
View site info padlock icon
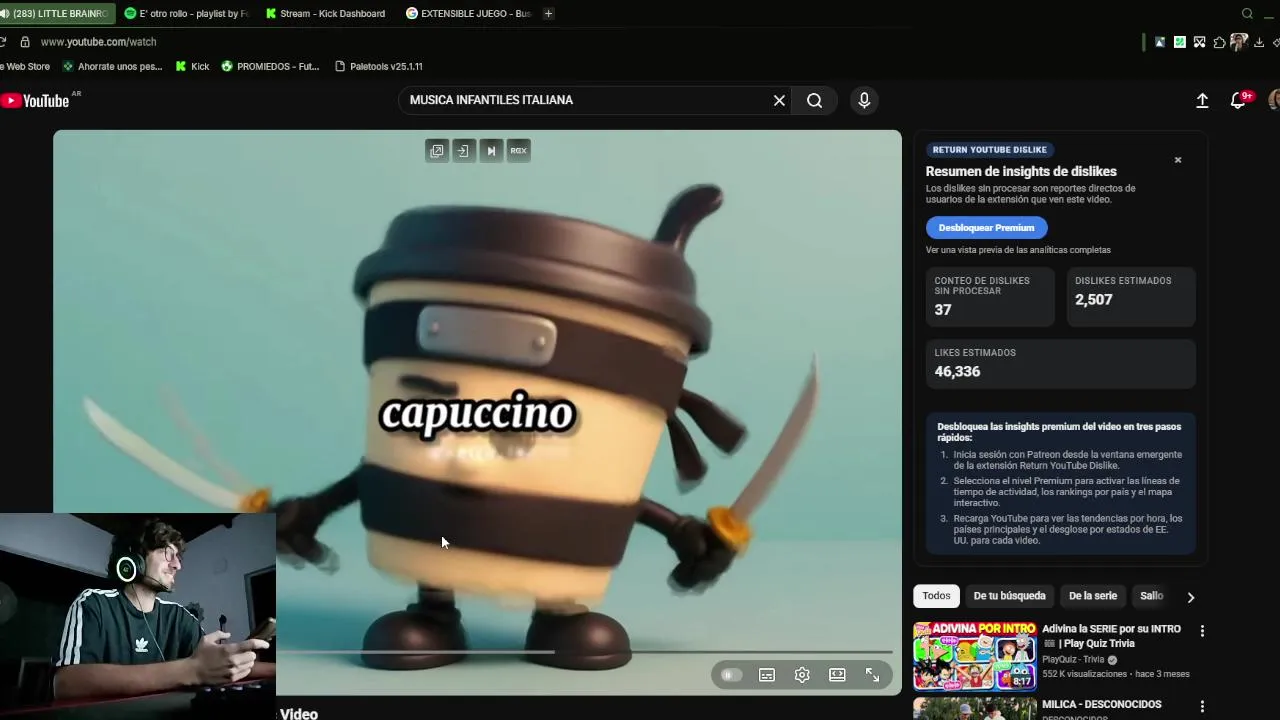click(x=25, y=42)
